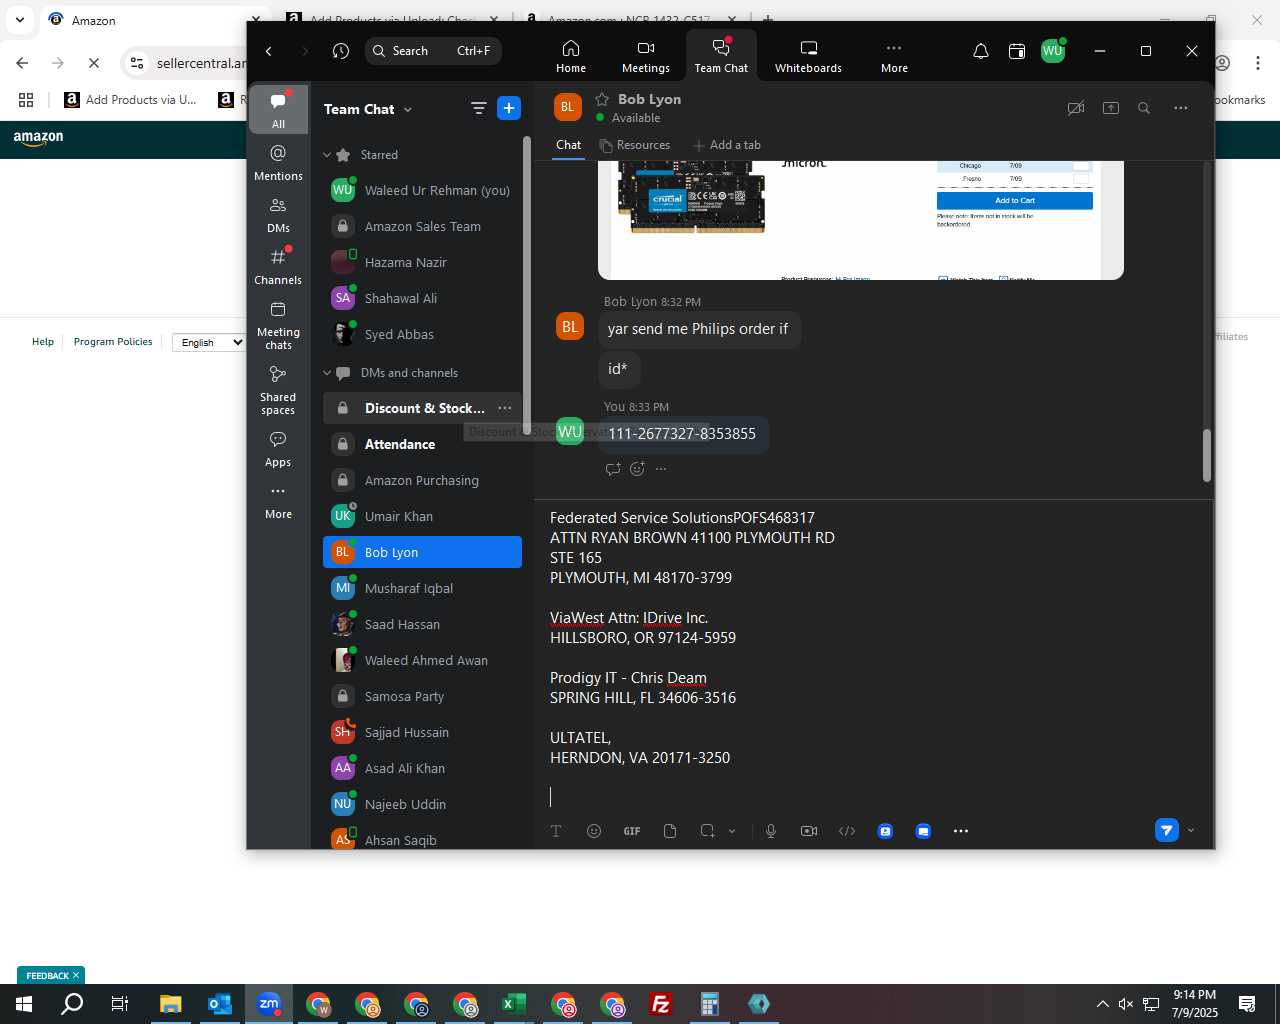This screenshot has width=1280, height=1024.
Task: Open the Discount & Stock channel
Action: pos(422,408)
